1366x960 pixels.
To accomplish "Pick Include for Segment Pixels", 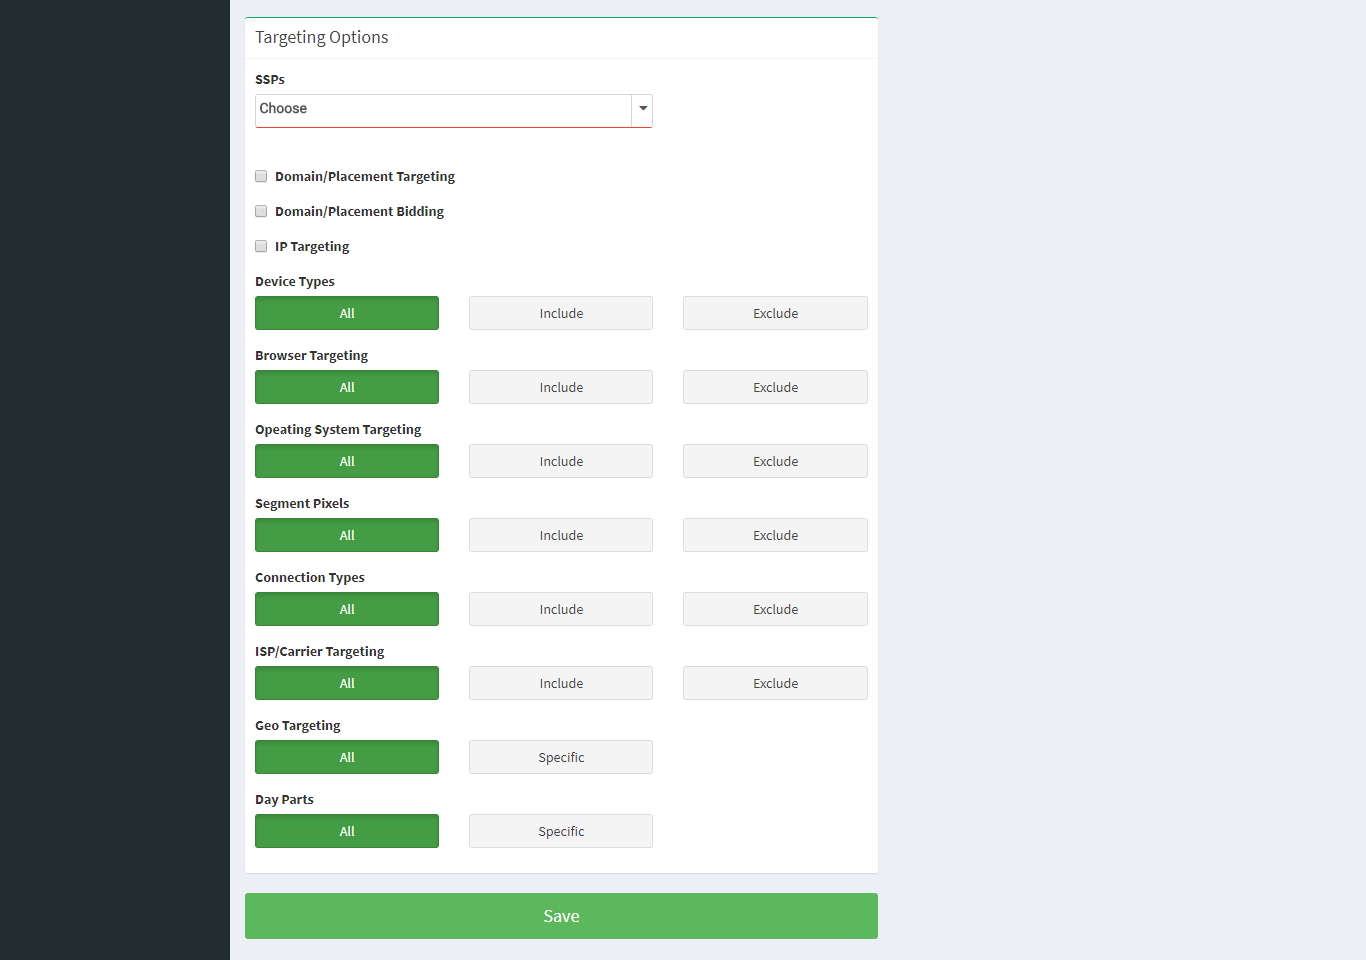I will tap(561, 535).
